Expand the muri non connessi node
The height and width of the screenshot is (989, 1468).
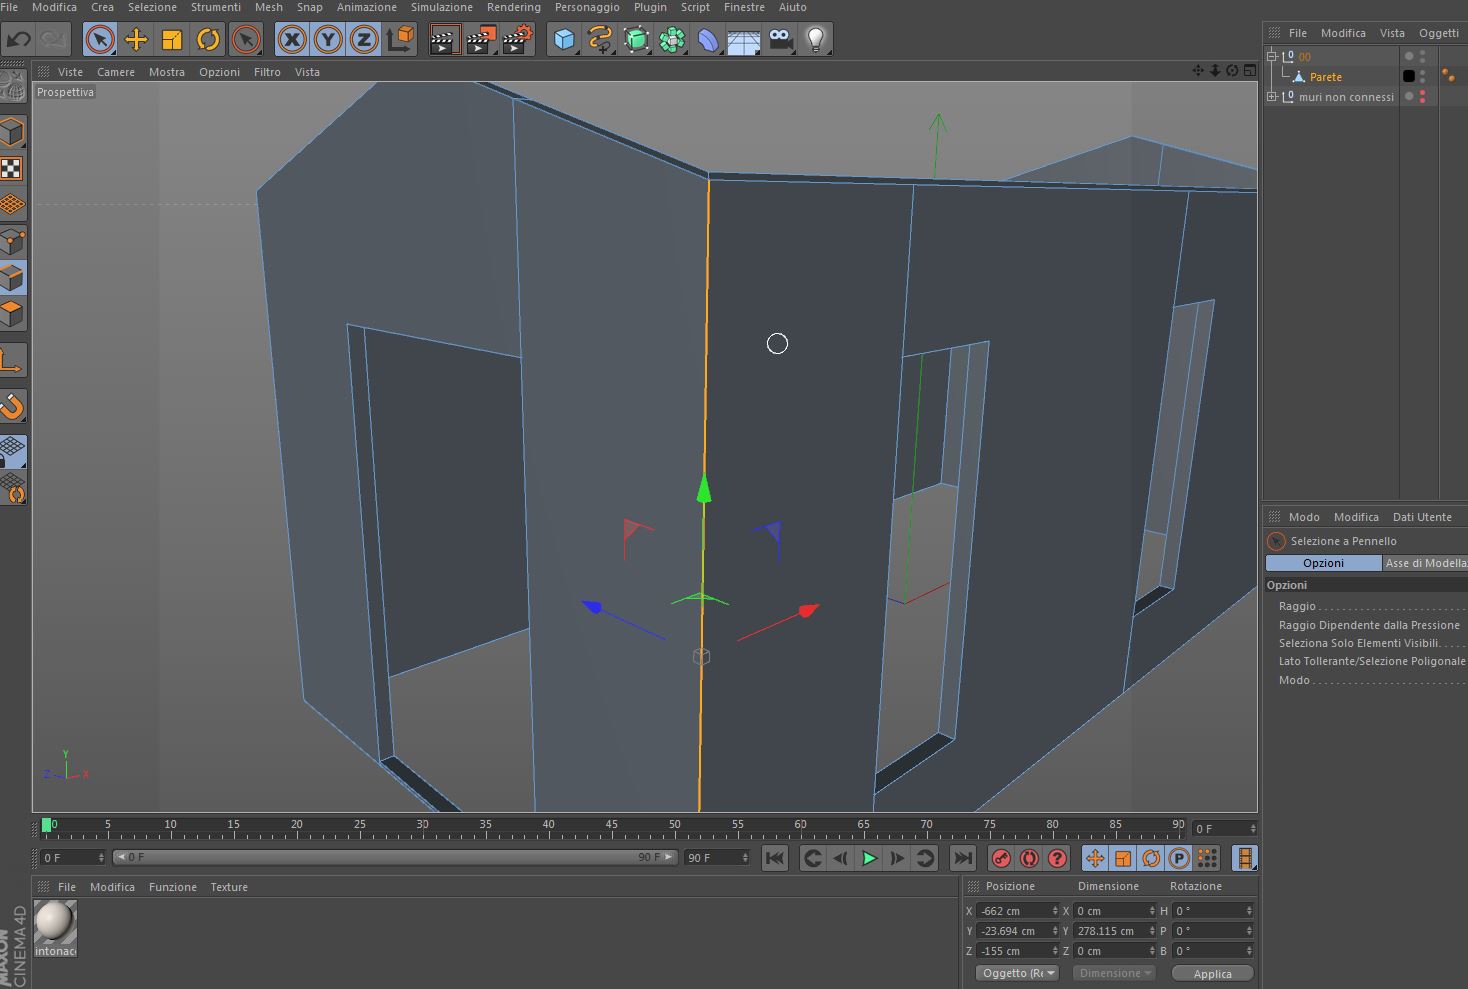point(1272,97)
